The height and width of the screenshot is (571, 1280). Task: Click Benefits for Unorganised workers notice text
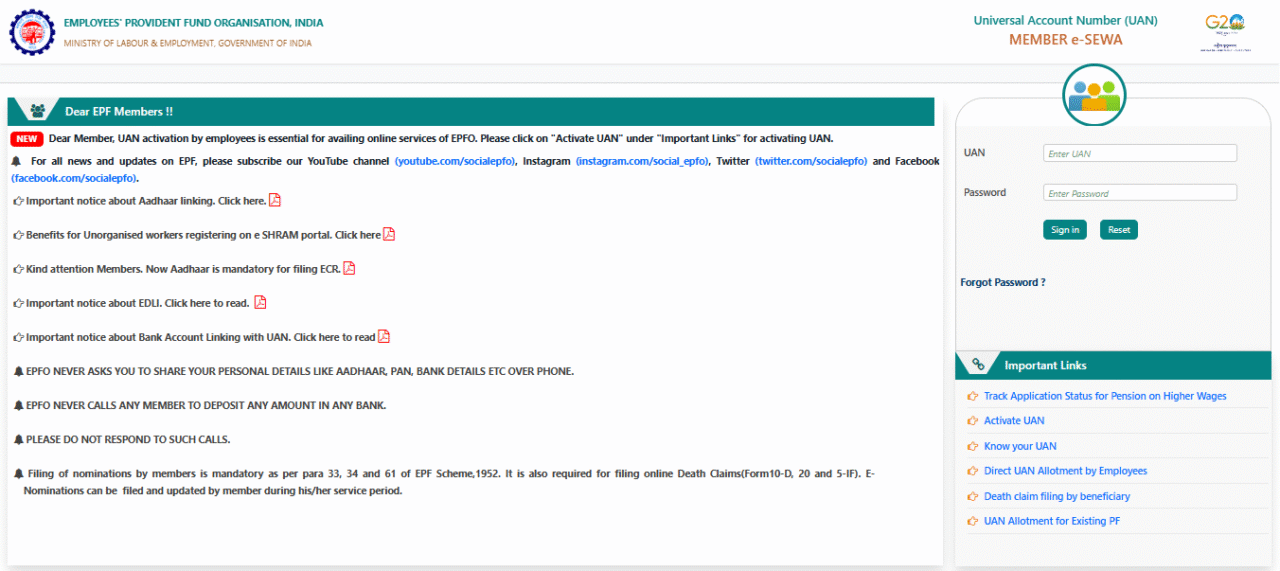click(x=203, y=235)
